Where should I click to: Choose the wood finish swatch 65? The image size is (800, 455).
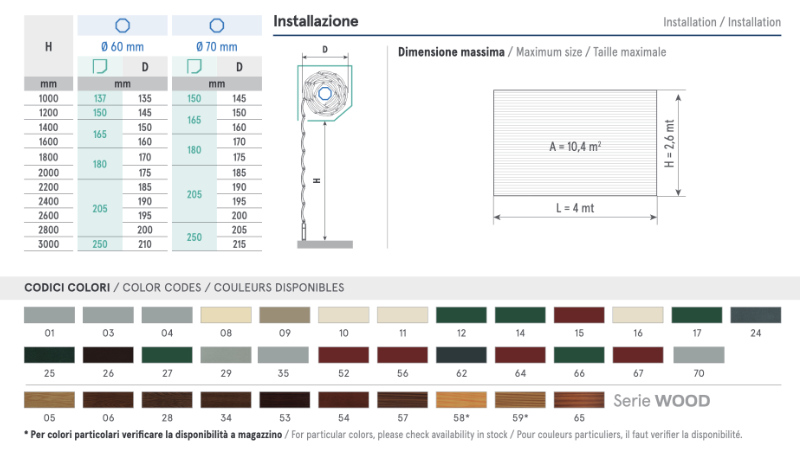coord(579,401)
